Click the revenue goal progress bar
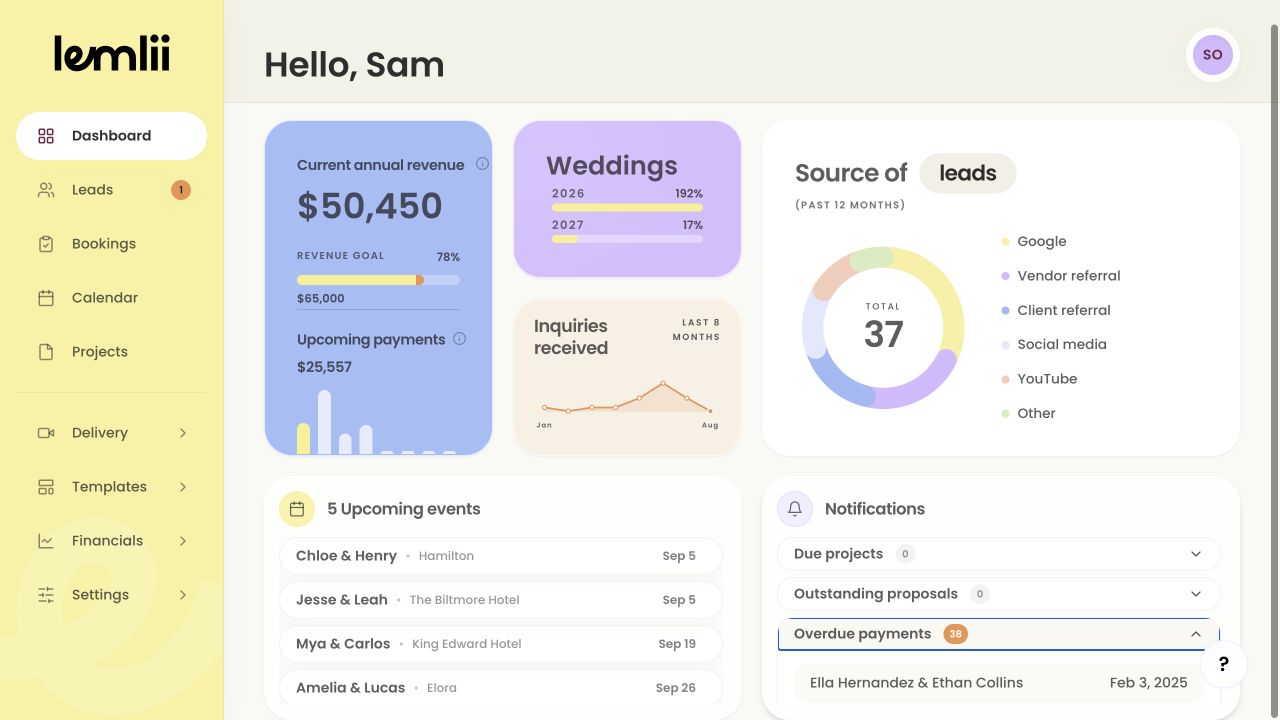This screenshot has height=720, width=1280. pyautogui.click(x=378, y=280)
